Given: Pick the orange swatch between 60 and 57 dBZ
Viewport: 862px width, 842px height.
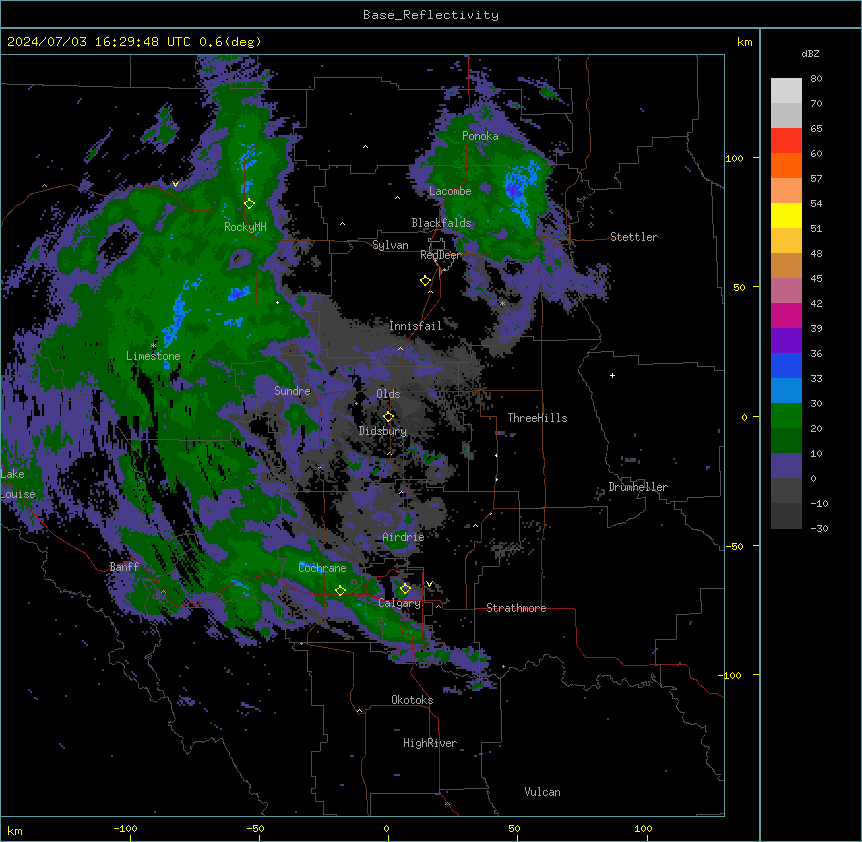Looking at the screenshot, I should (786, 165).
